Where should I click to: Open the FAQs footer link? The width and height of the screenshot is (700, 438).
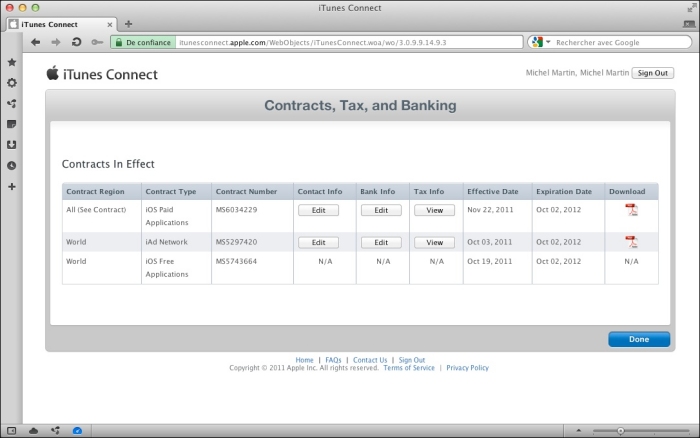tap(333, 360)
